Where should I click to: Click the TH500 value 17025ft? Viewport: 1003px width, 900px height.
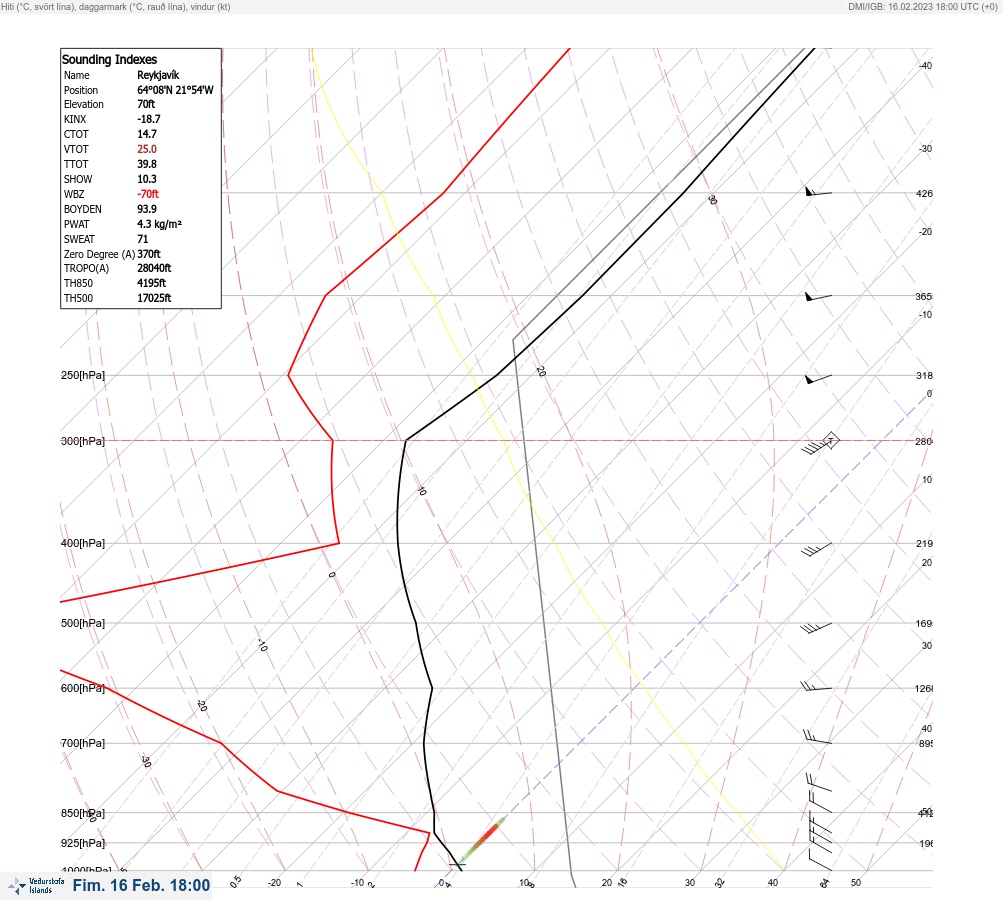pyautogui.click(x=154, y=298)
